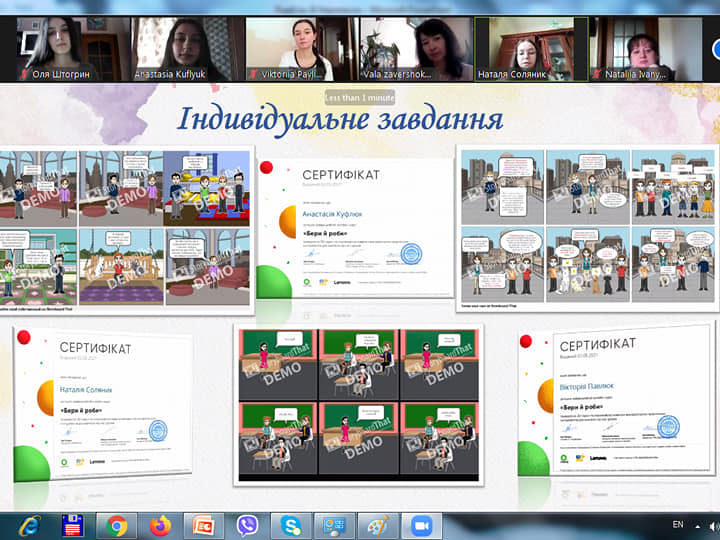Viewport: 720px width, 540px height.
Task: Switch to the PowerPoint taskbar window
Action: 204,525
